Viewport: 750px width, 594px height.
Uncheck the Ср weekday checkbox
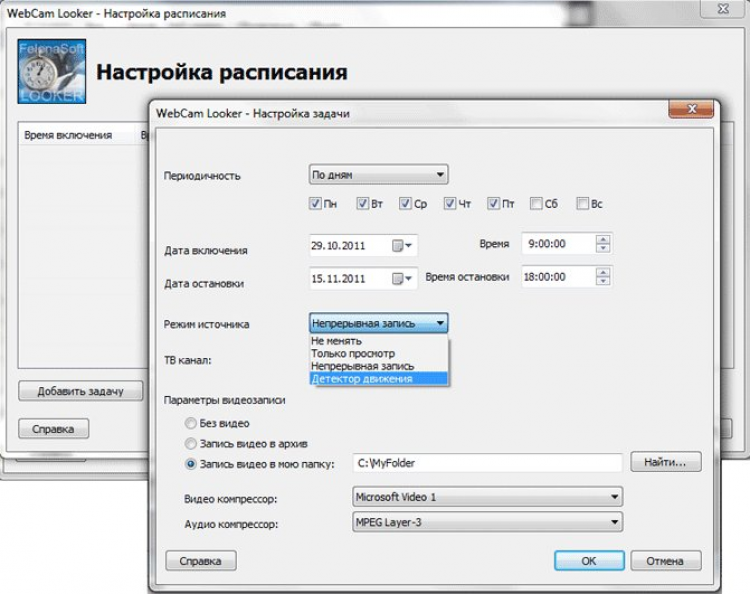[x=405, y=204]
